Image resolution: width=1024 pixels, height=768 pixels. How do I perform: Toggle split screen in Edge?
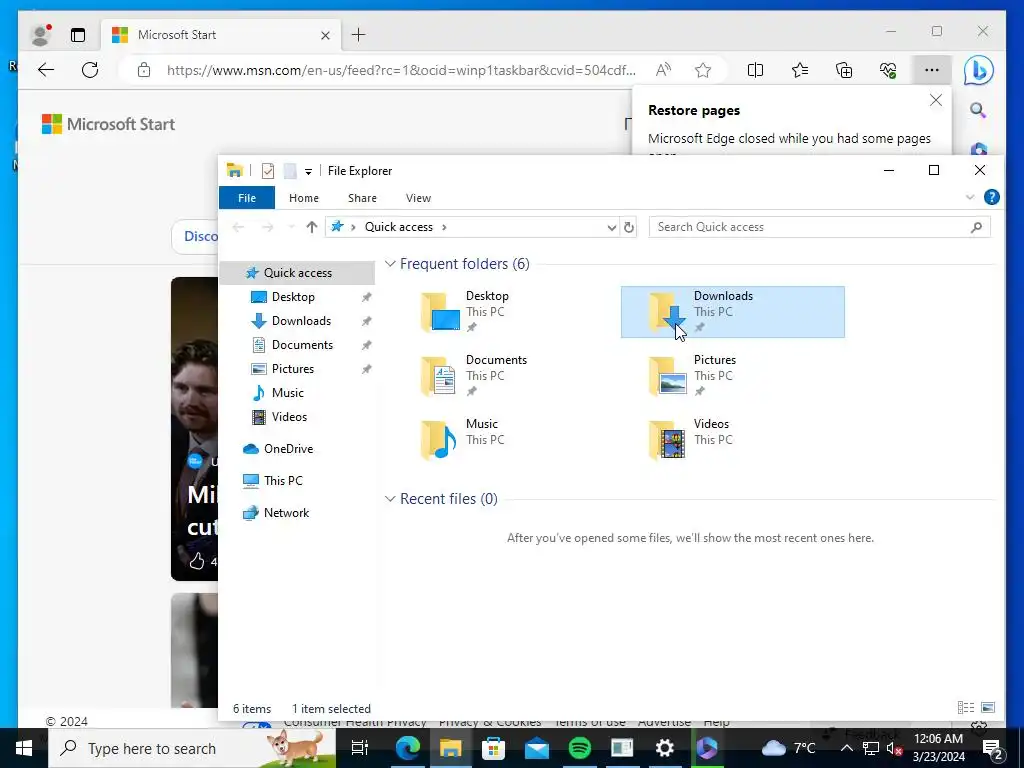click(x=755, y=70)
